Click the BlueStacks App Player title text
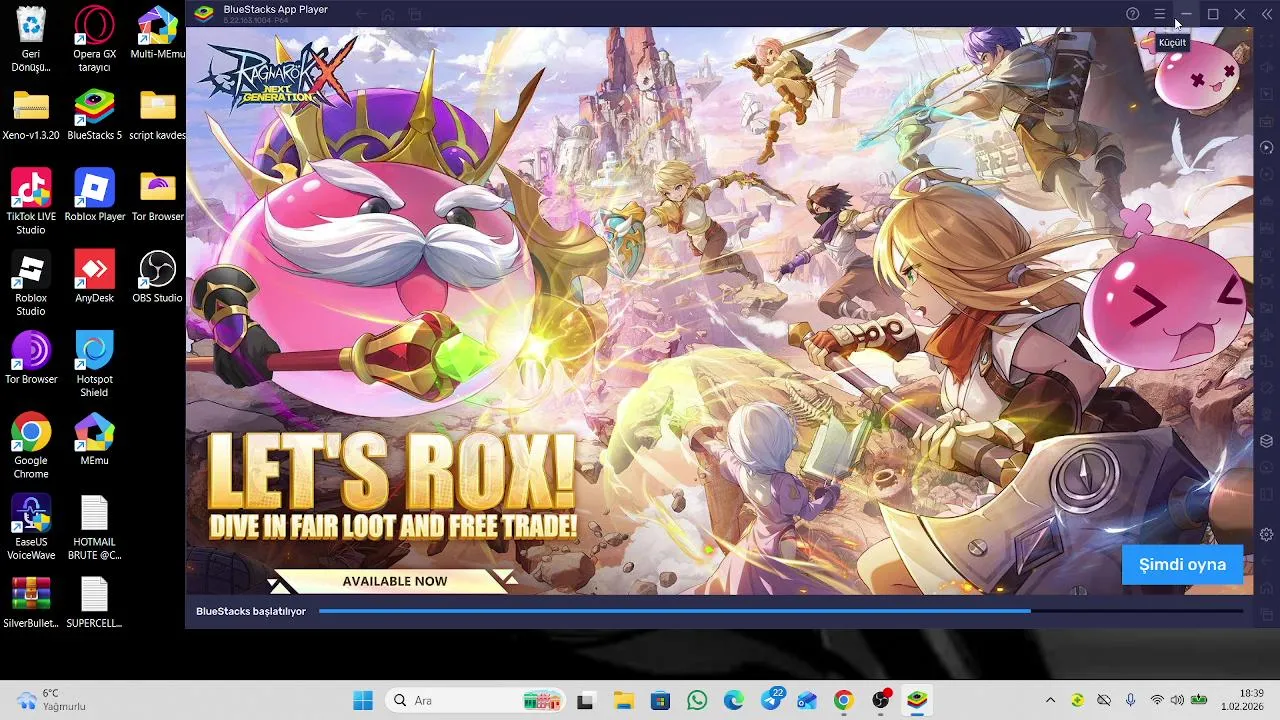The image size is (1280, 720). pos(275,10)
